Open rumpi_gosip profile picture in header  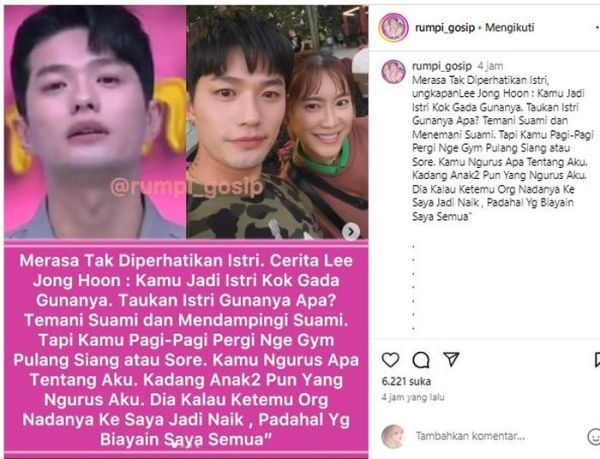coord(393,27)
